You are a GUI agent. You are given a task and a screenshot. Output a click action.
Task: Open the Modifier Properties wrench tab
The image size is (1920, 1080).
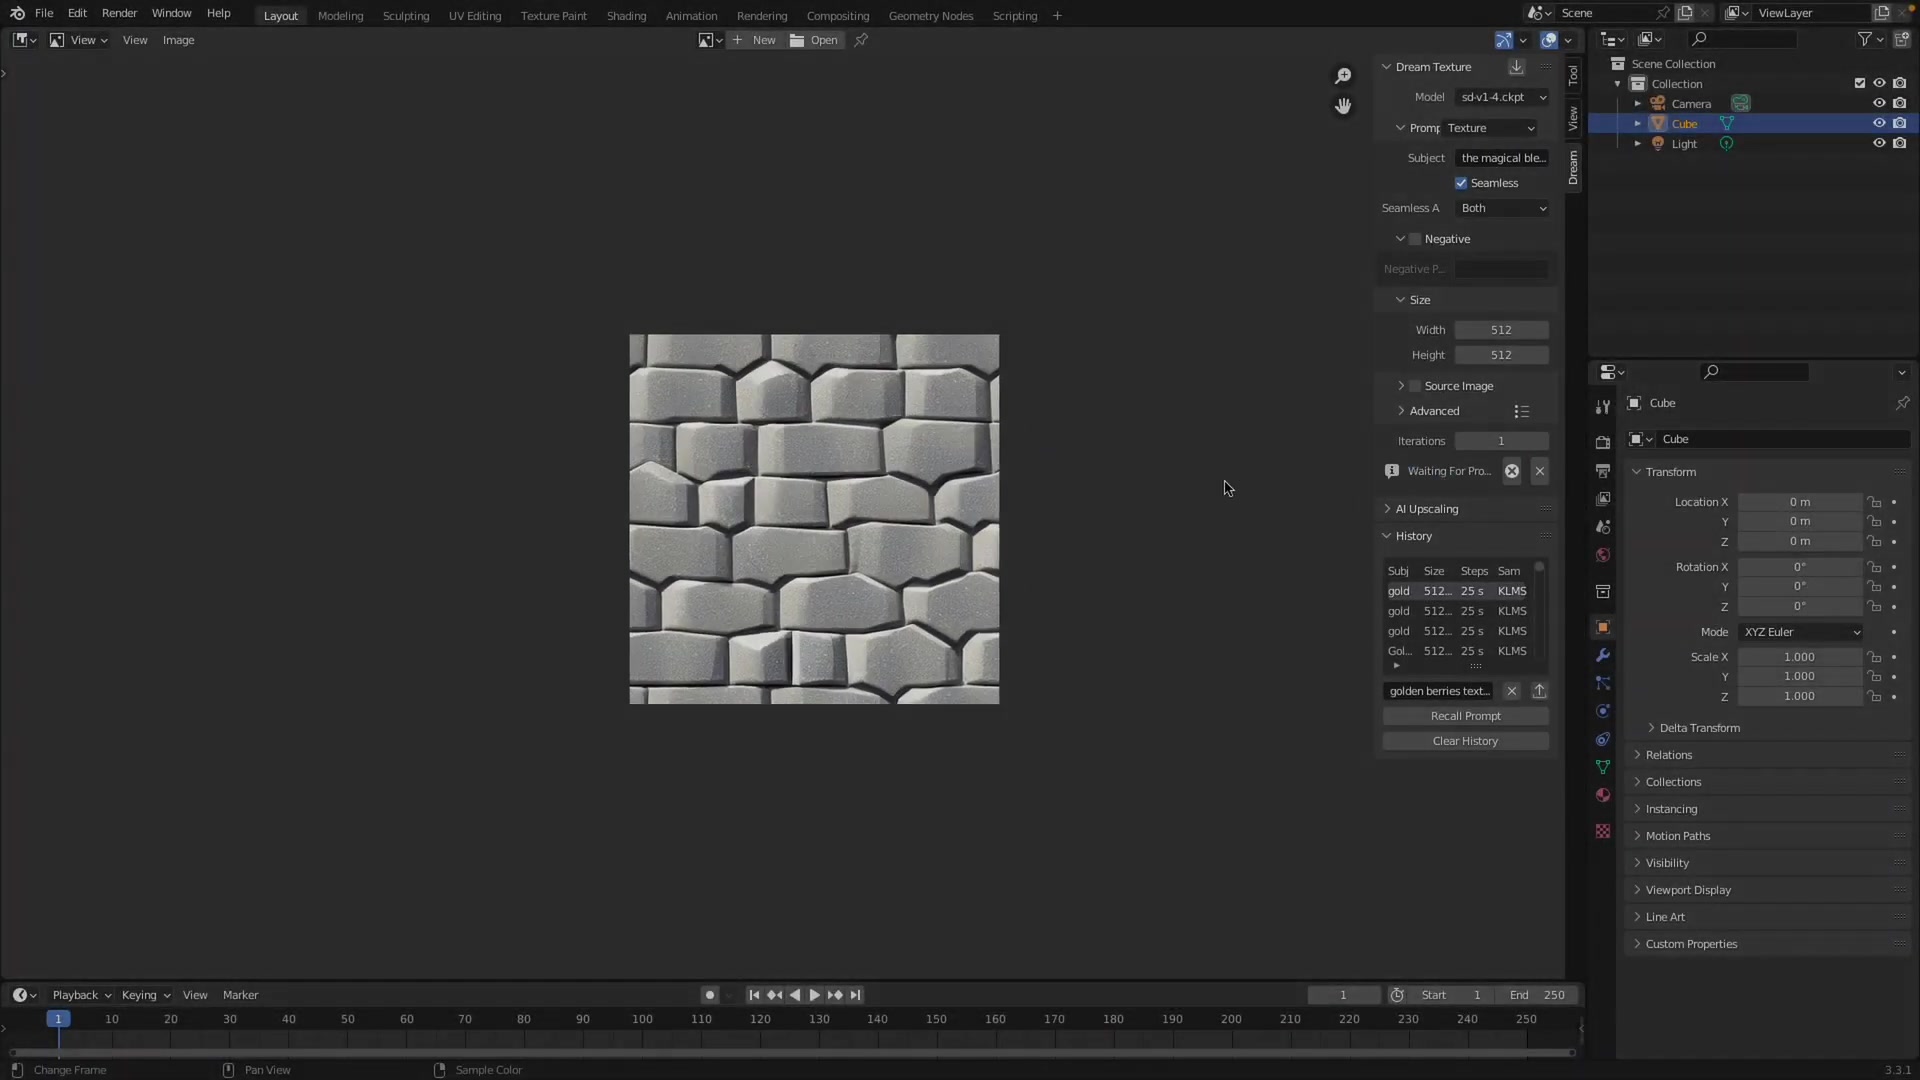point(1602,655)
